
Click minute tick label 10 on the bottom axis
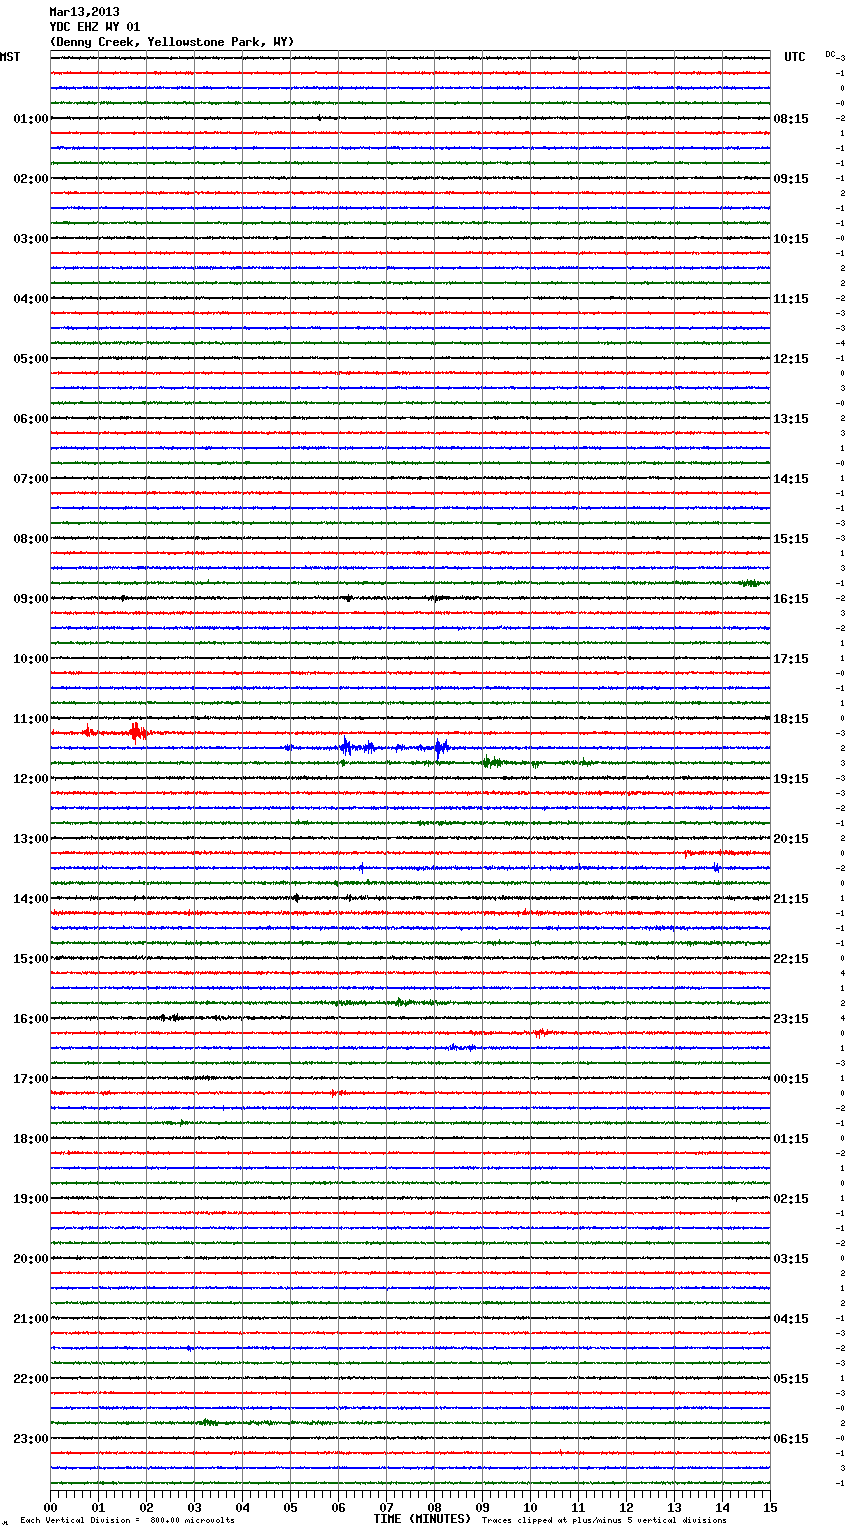[530, 1507]
